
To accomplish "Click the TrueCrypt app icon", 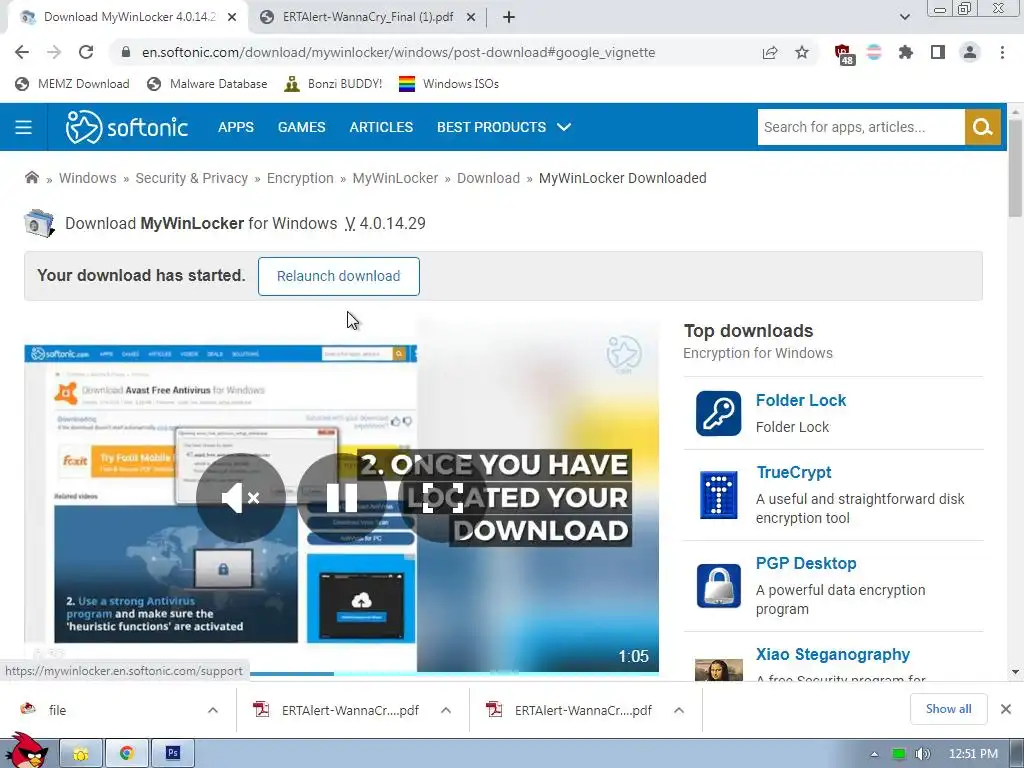I will pos(718,495).
